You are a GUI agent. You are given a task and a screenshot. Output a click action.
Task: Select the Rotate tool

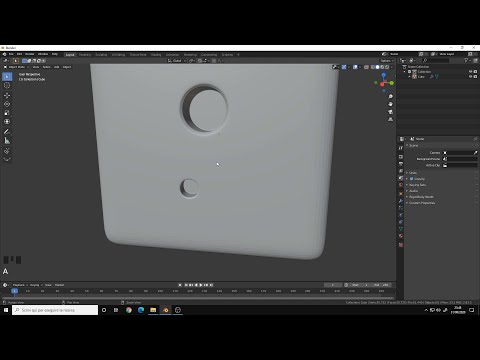pos(7,104)
